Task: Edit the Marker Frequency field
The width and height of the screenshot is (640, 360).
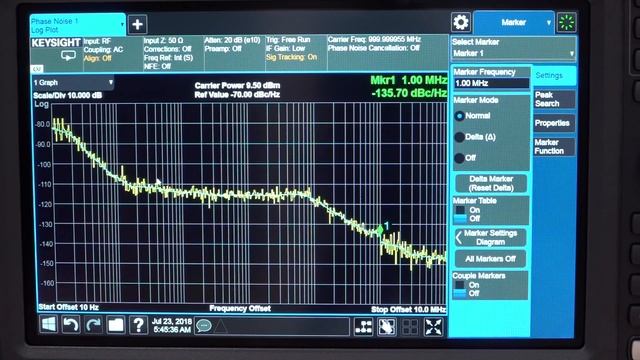Action: (491, 83)
